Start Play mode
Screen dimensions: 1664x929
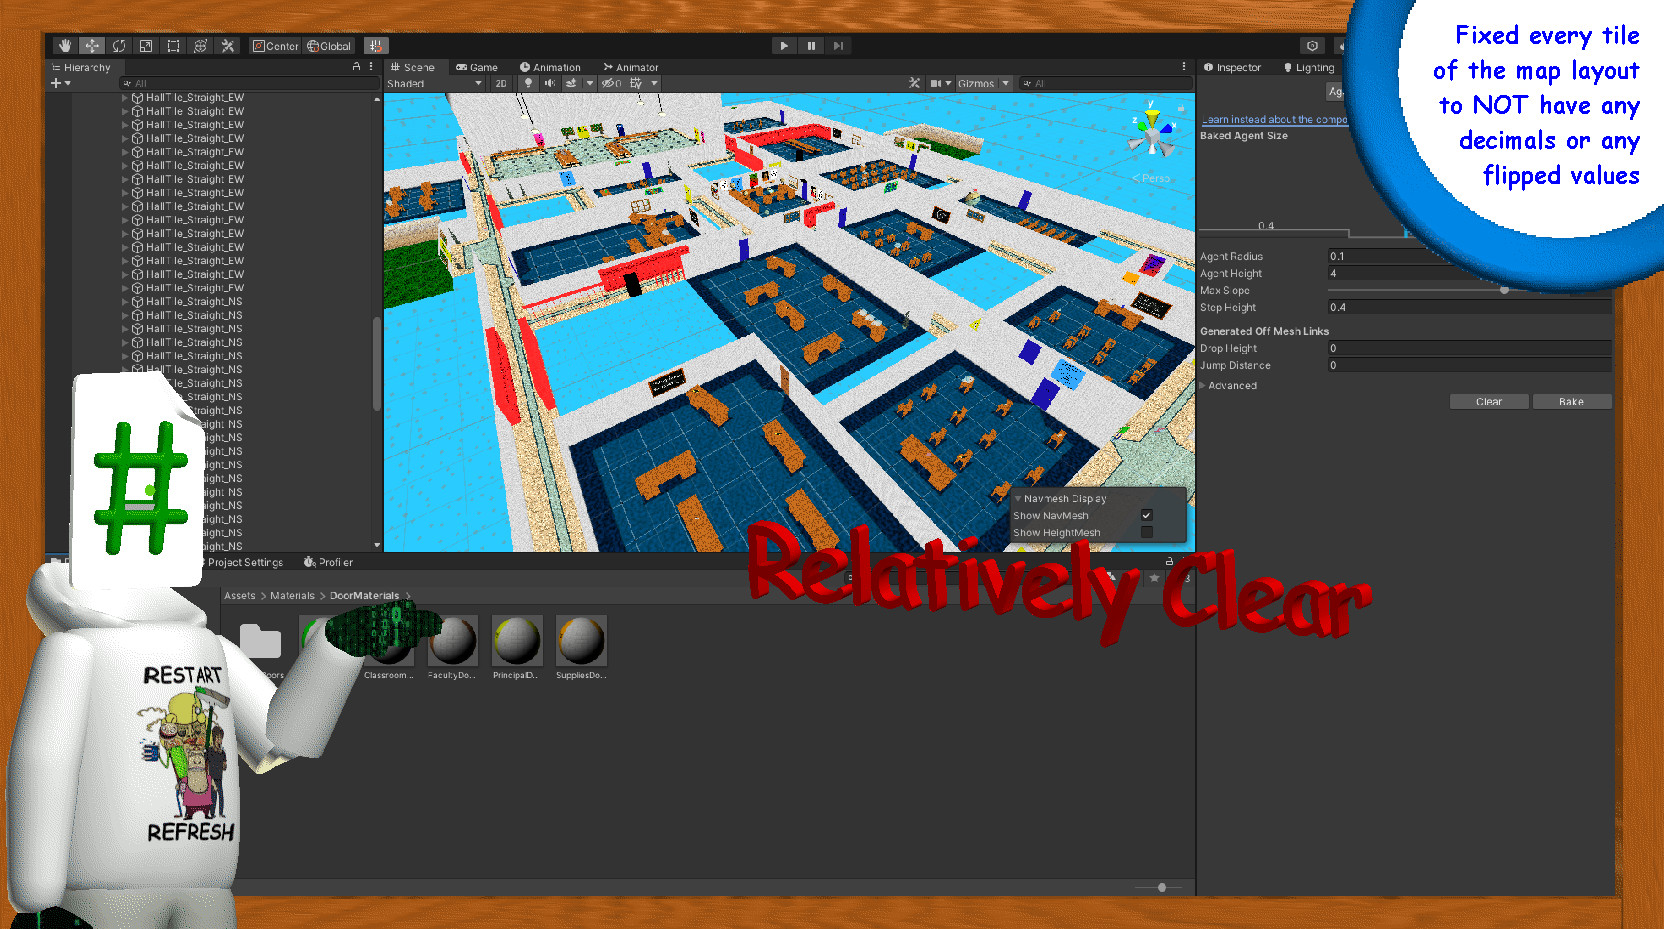tap(784, 46)
